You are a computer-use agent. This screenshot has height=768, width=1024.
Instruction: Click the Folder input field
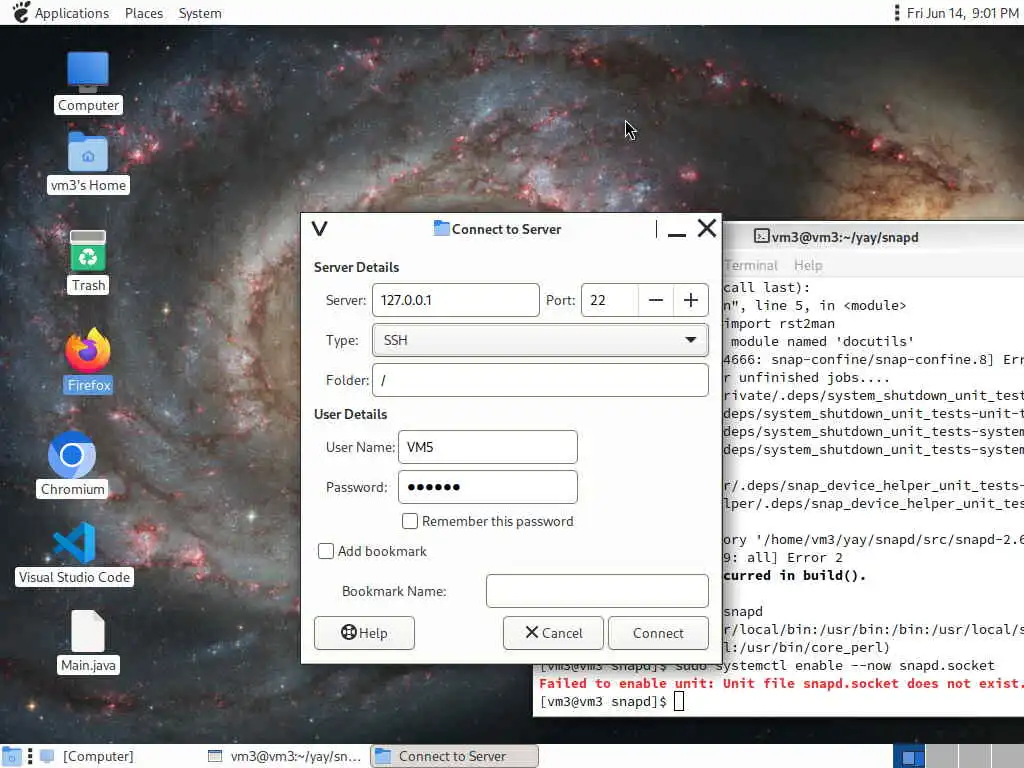tap(540, 380)
